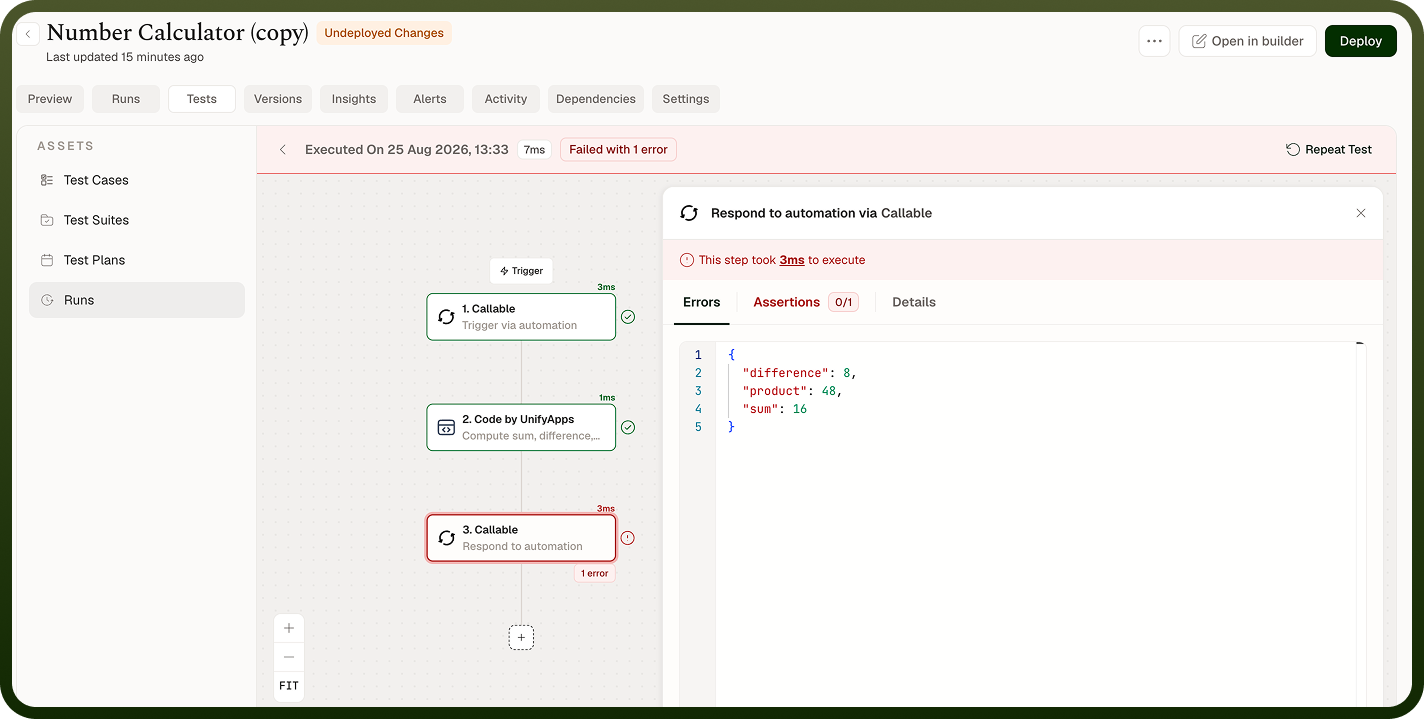Click the Test Suites folder icon
This screenshot has width=1424, height=719.
(x=47, y=220)
